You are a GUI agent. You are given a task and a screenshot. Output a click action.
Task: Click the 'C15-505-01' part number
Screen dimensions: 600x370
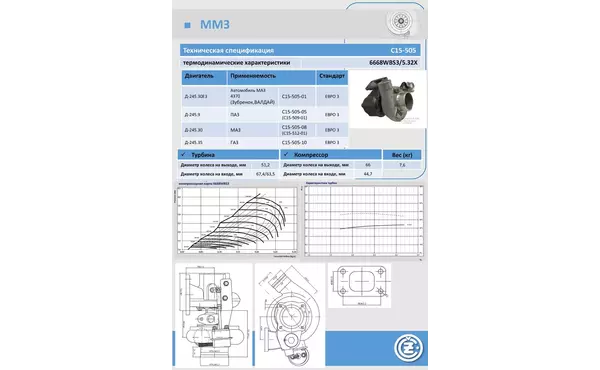tap(294, 96)
